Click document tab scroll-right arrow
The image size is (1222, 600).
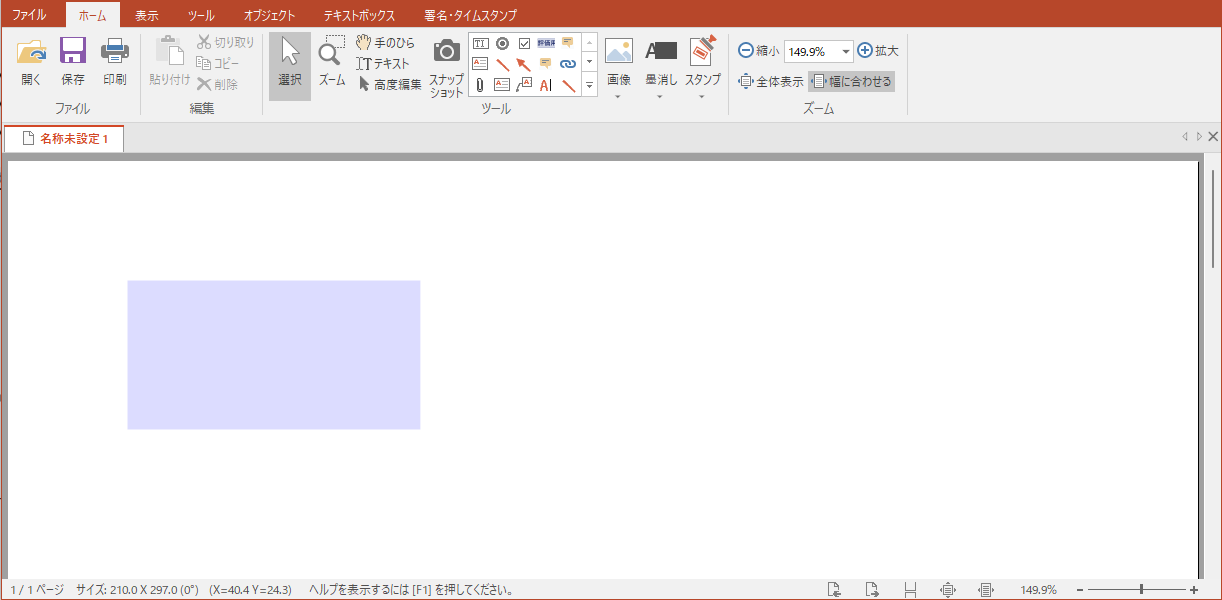(1199, 137)
